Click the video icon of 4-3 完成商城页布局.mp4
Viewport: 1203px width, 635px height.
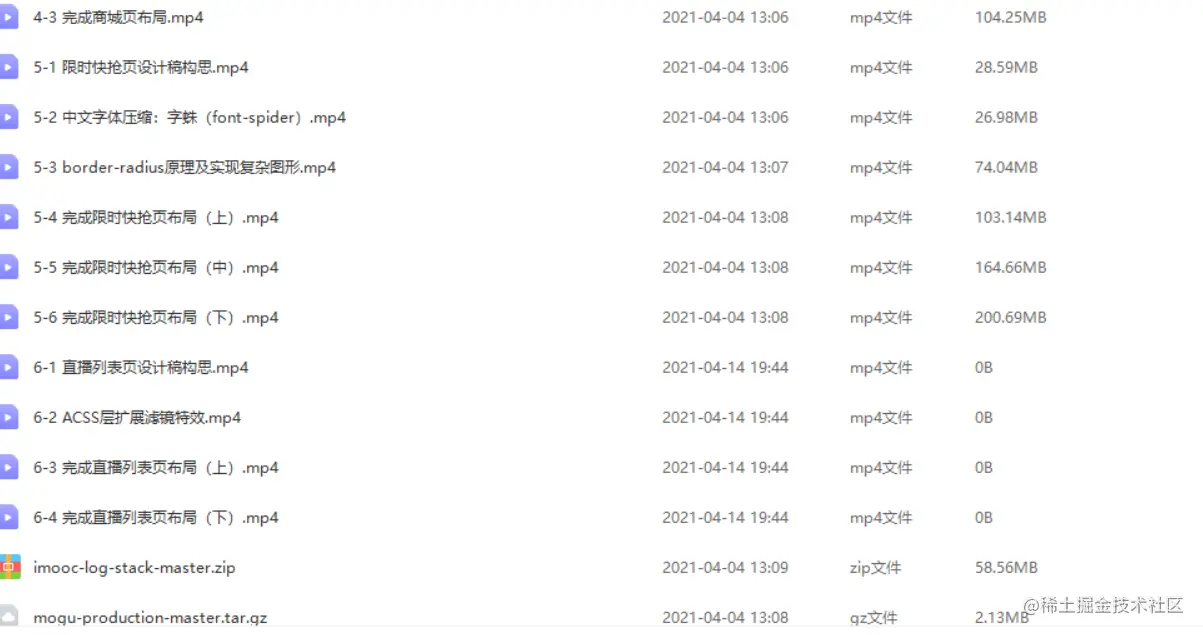pos(8,17)
